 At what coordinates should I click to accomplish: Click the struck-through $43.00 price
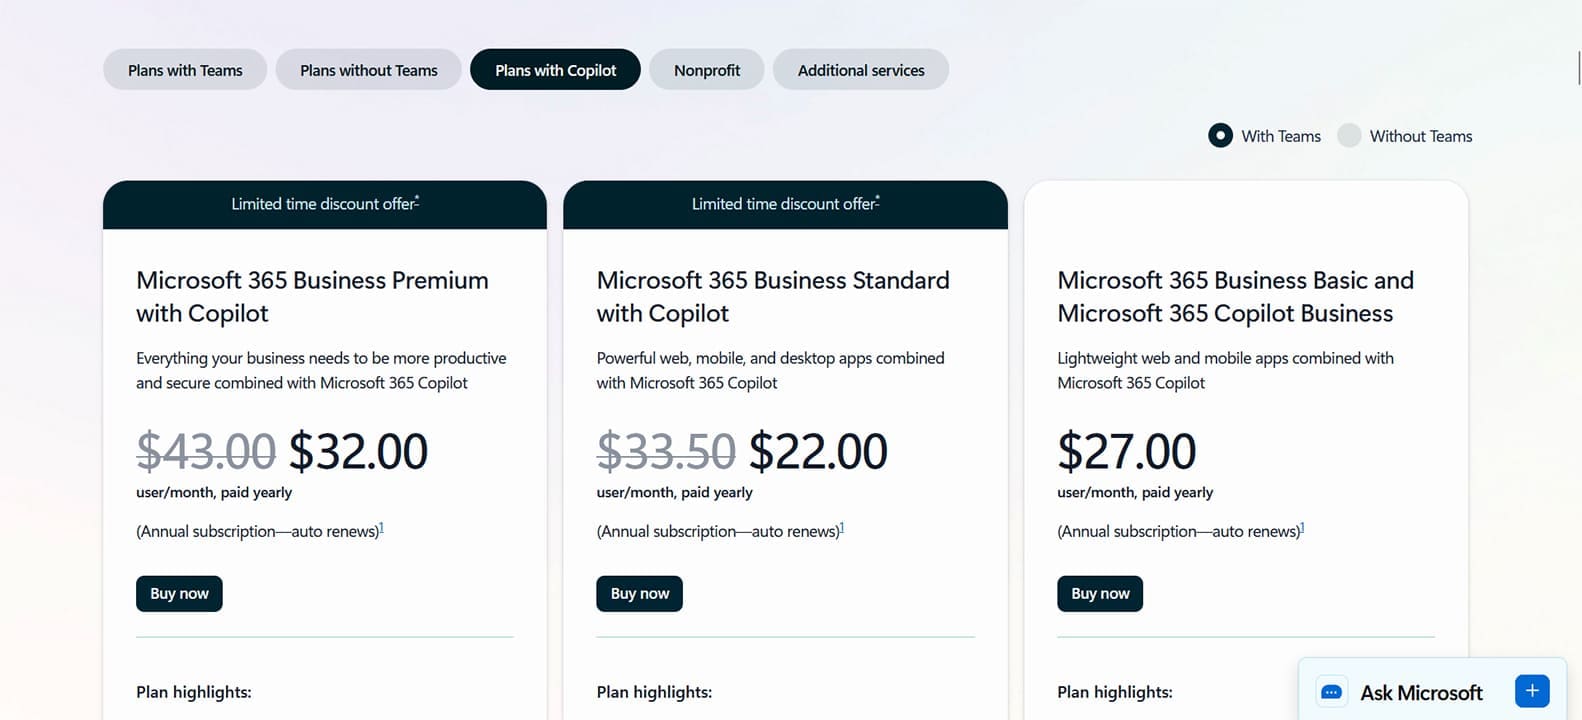pyautogui.click(x=206, y=451)
